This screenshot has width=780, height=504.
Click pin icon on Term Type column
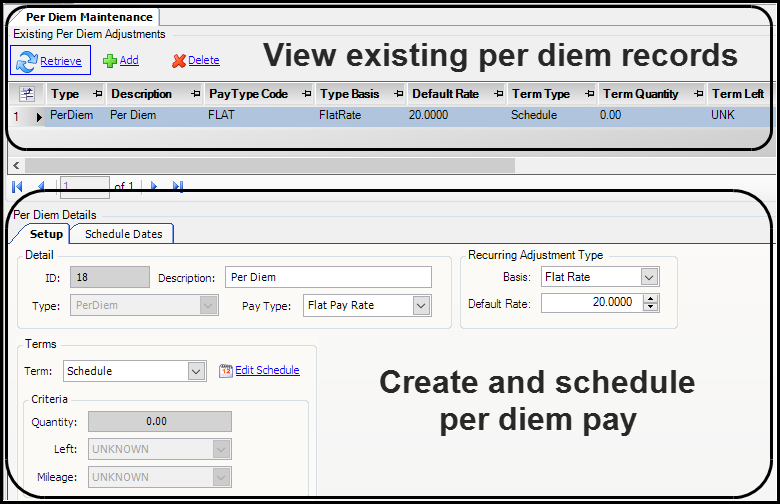click(x=589, y=94)
